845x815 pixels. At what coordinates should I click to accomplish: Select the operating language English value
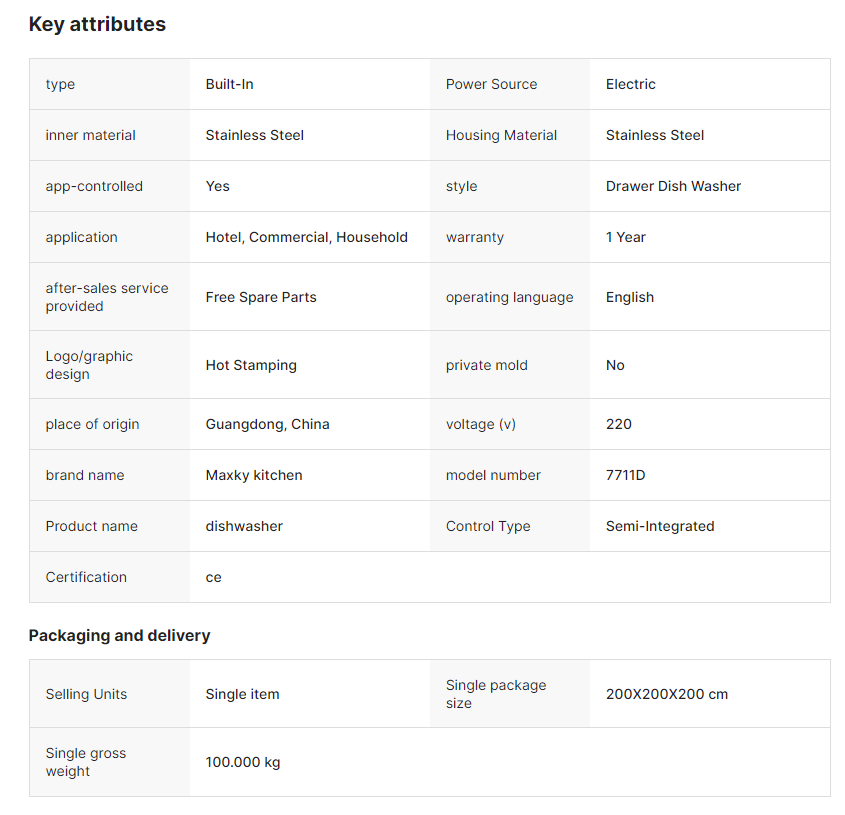629,297
